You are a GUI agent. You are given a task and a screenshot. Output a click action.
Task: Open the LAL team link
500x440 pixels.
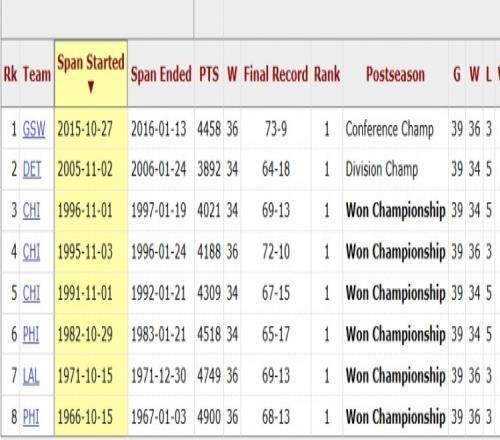[x=31, y=376]
